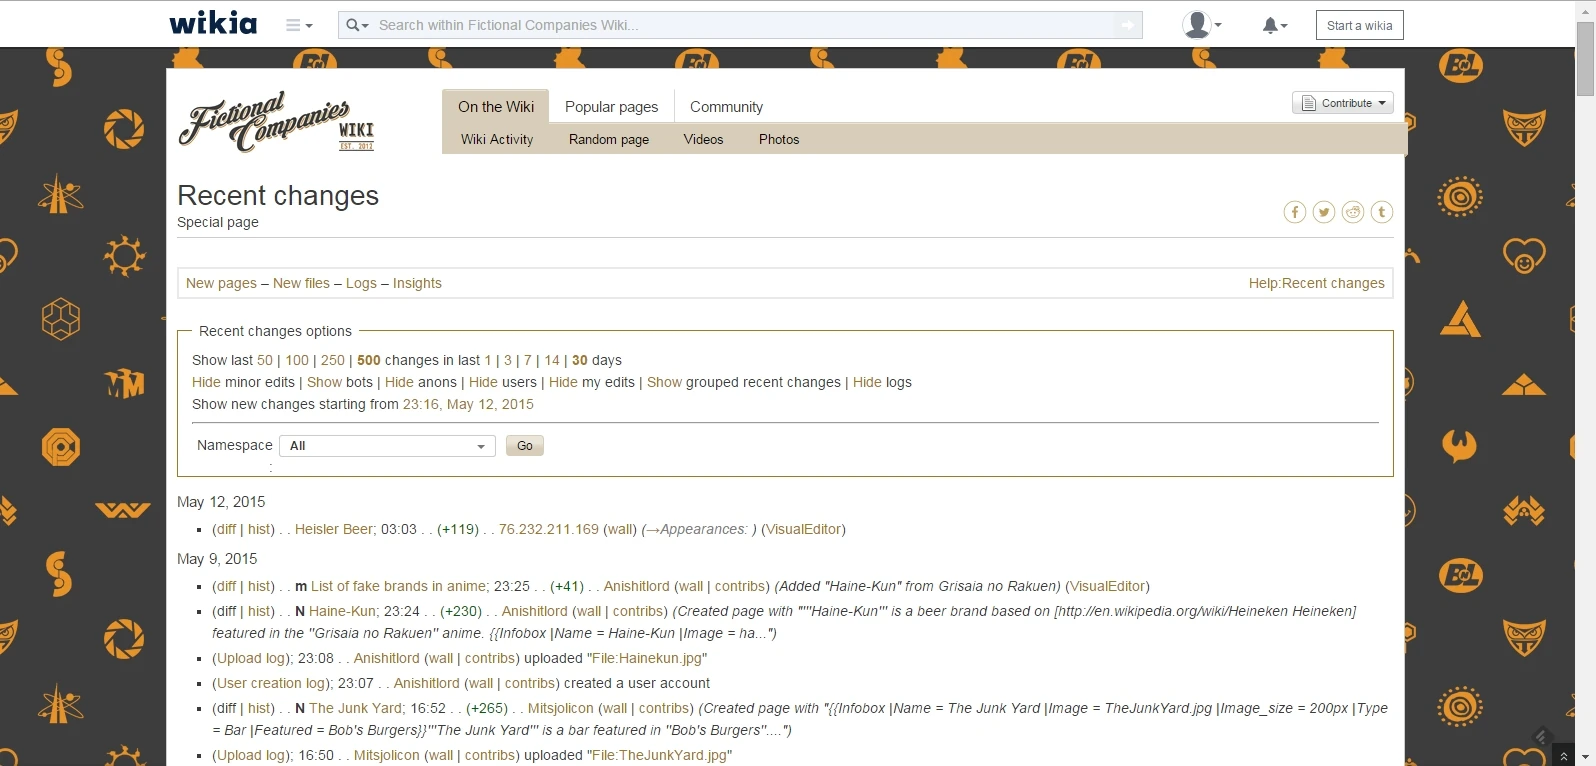This screenshot has height=766, width=1596.
Task: Open the search scope magnifier dropdown
Action: [x=357, y=25]
